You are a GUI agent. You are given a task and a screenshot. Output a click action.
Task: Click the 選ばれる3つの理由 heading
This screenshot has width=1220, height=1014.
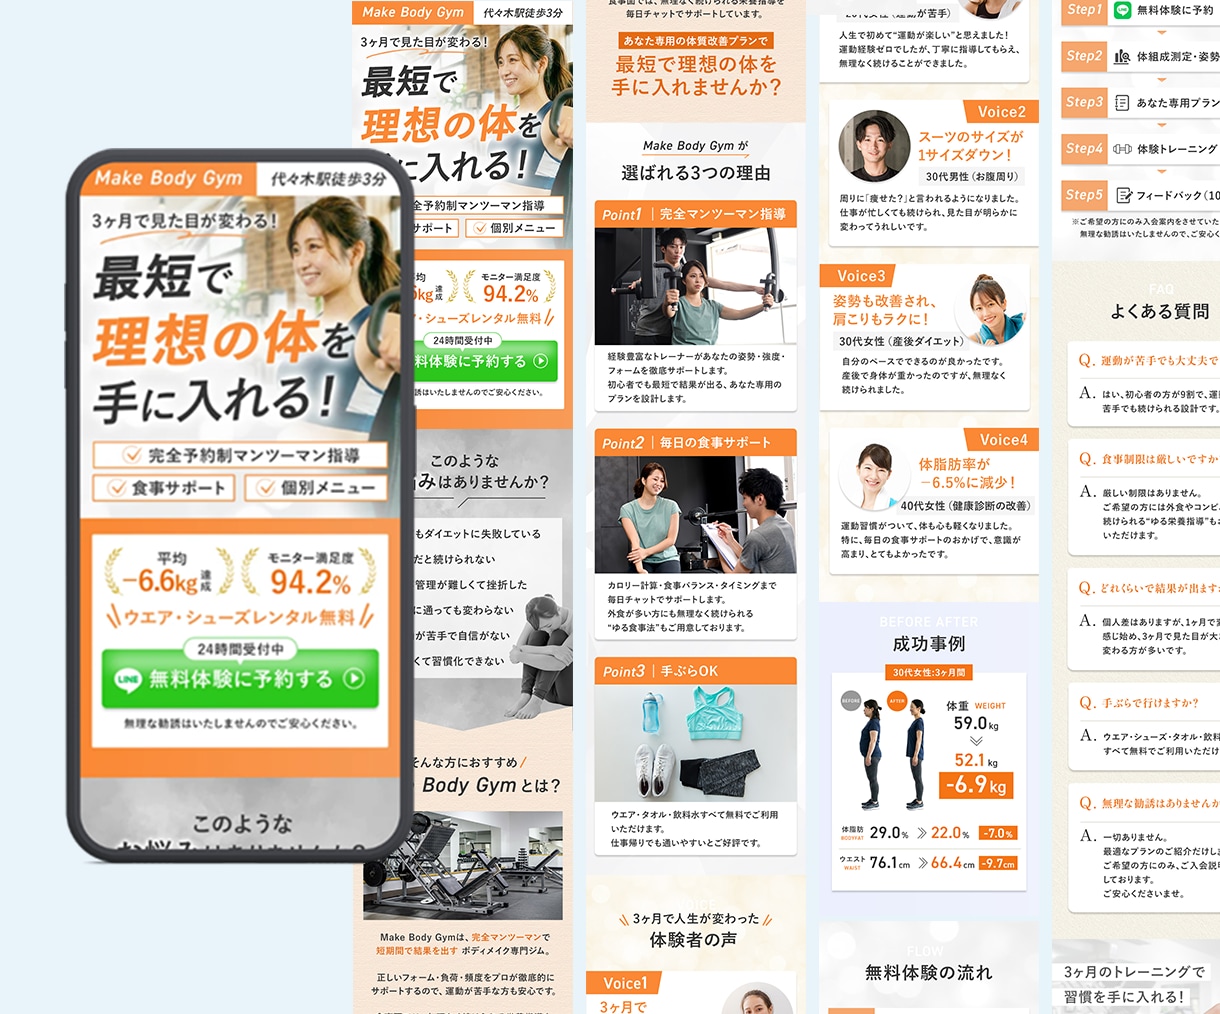pyautogui.click(x=695, y=173)
